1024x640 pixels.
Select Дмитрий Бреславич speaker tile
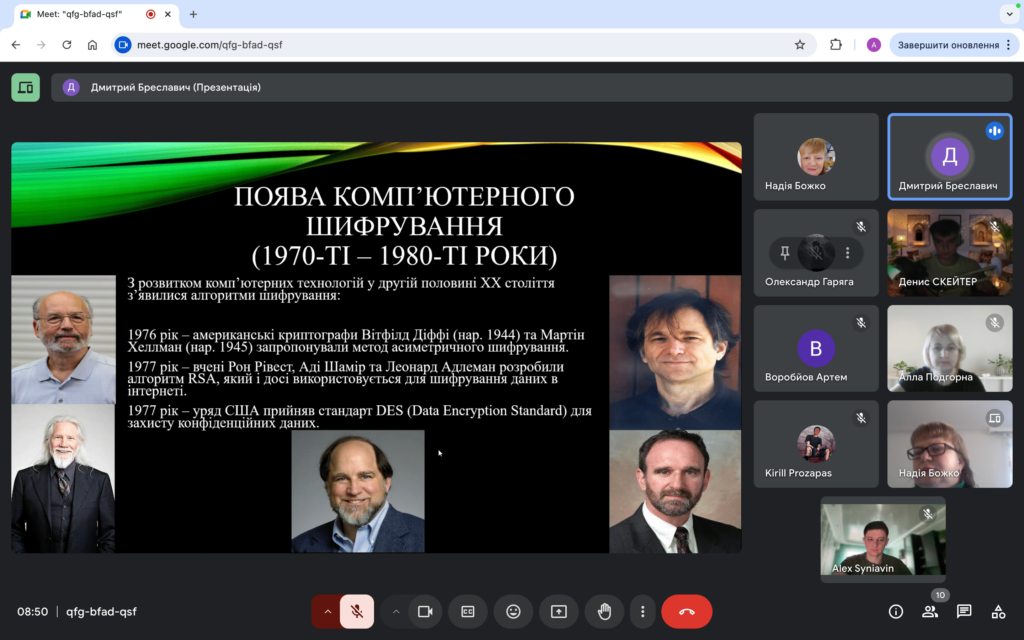[950, 157]
